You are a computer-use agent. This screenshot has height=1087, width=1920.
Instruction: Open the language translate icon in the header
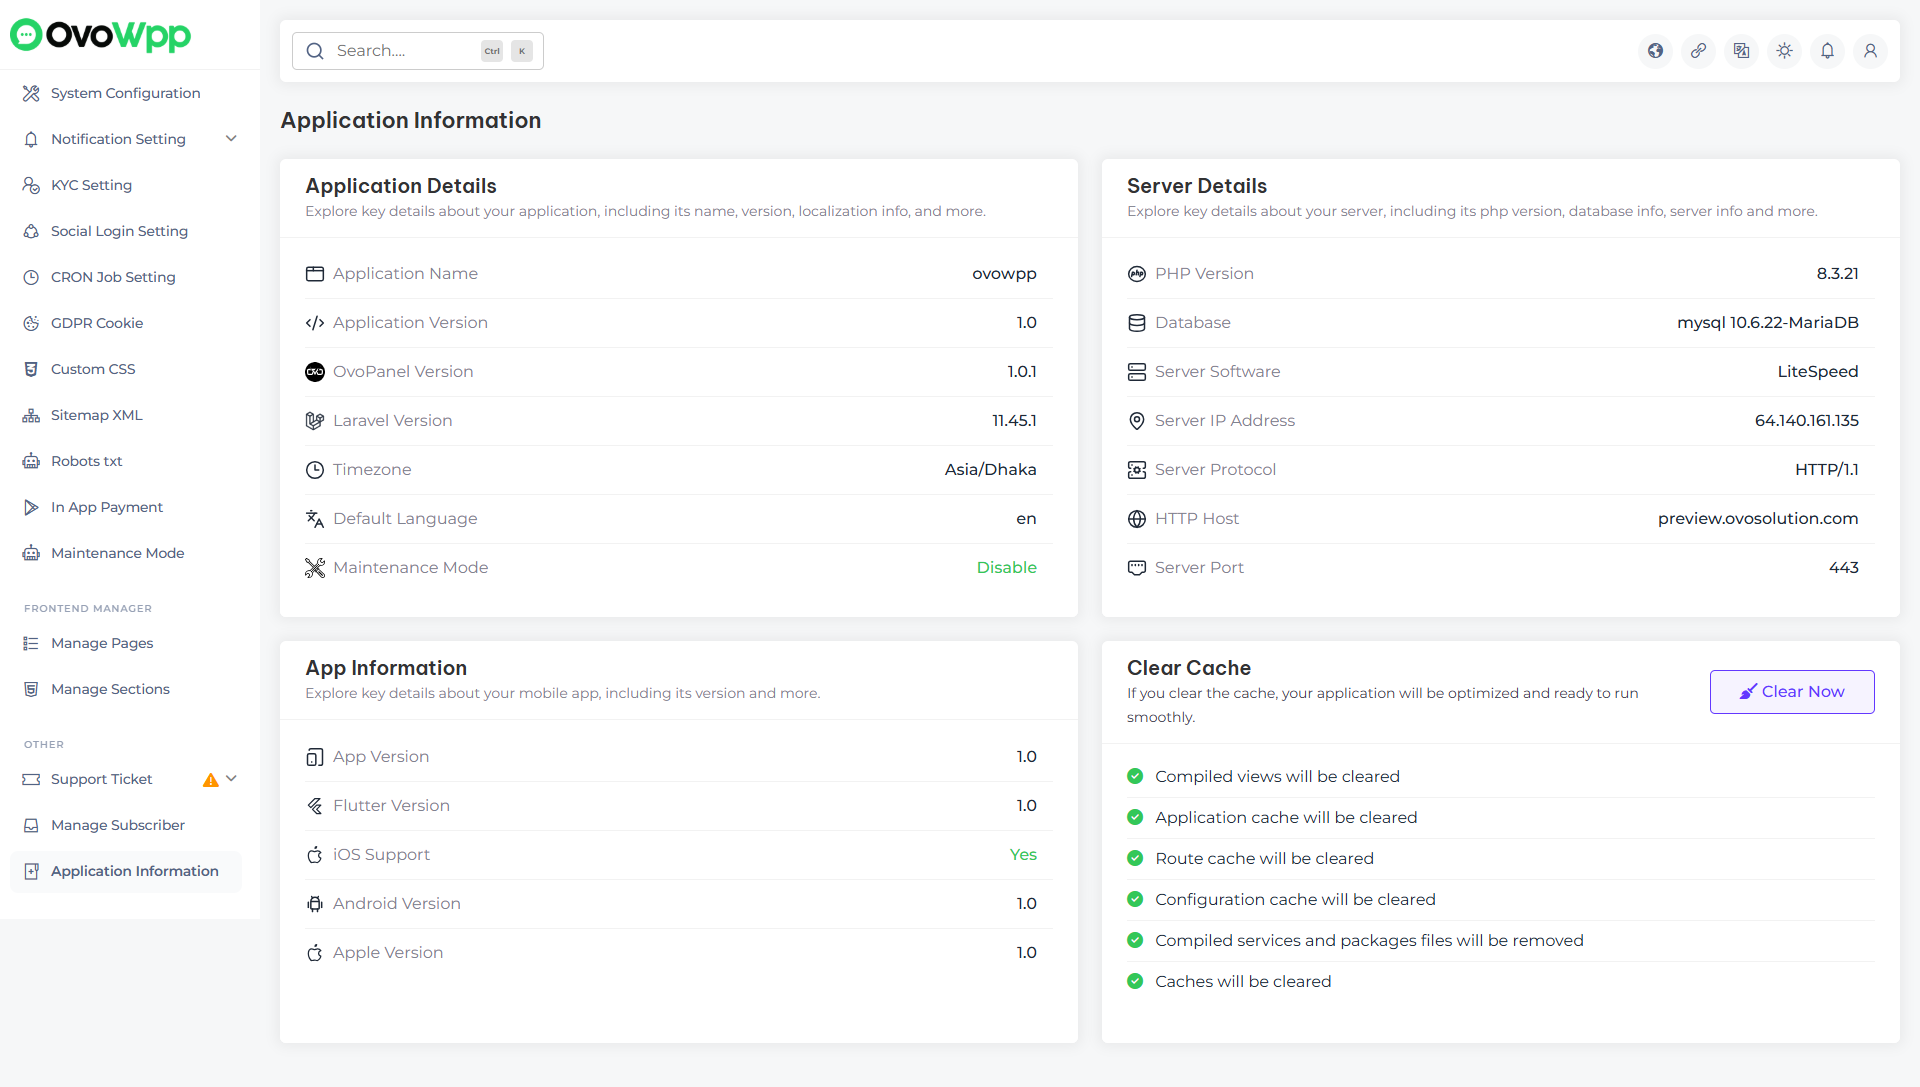tap(1741, 51)
